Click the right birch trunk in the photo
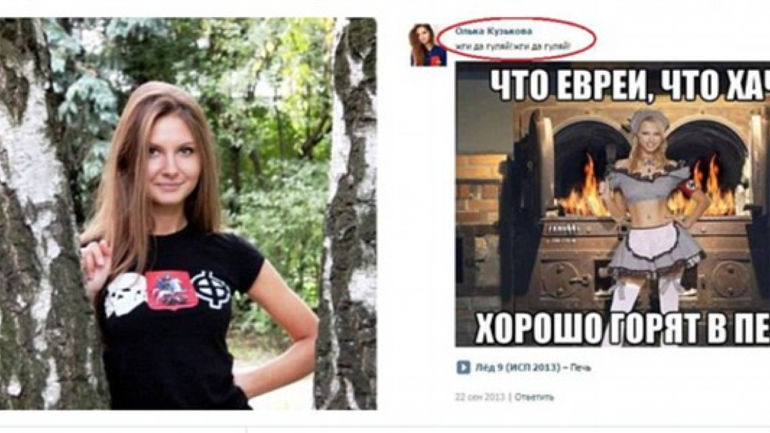This screenshot has width=770, height=433. tap(346, 214)
